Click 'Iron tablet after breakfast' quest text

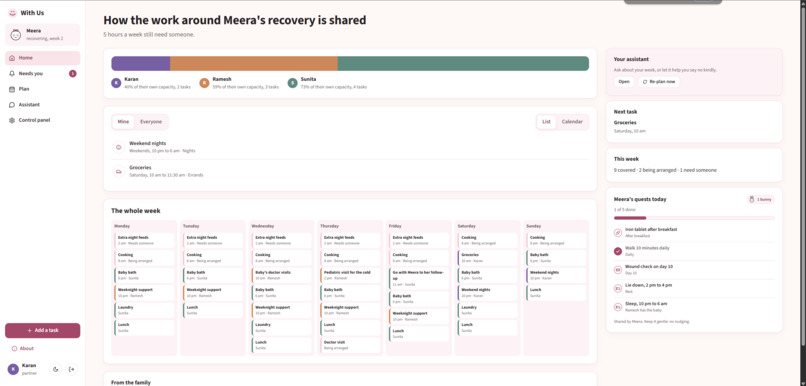click(x=651, y=229)
